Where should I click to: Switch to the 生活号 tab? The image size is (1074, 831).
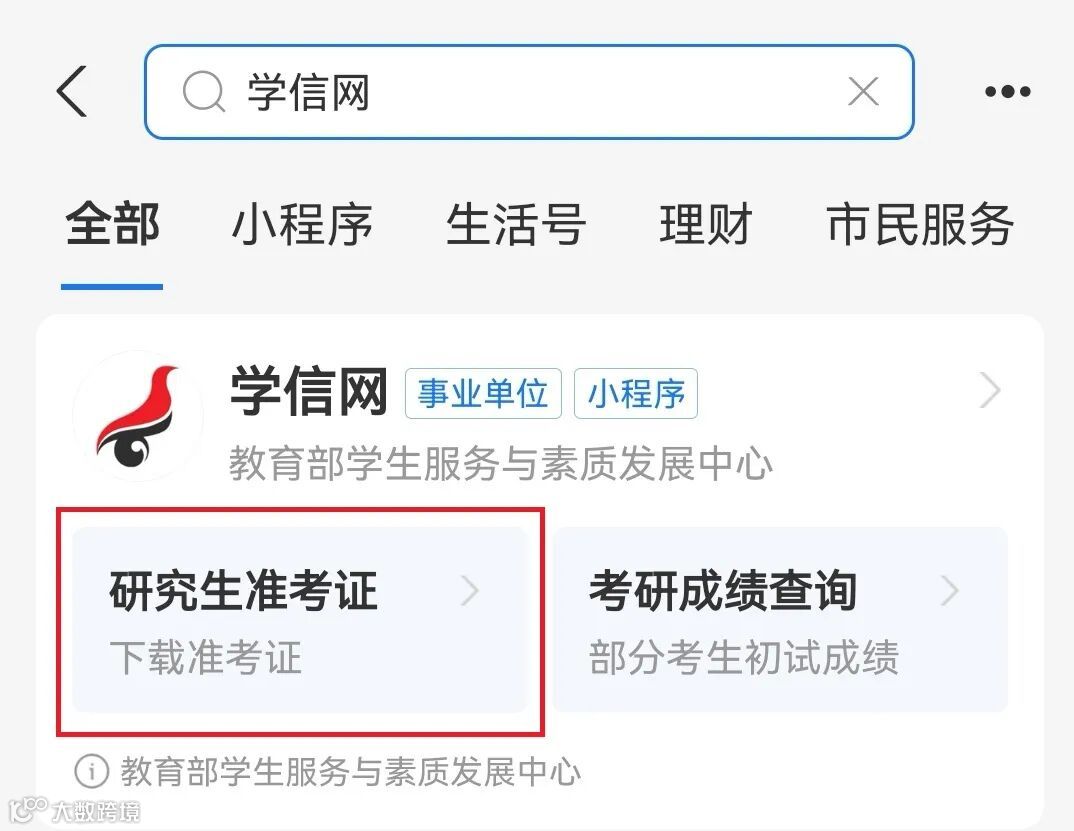[516, 225]
